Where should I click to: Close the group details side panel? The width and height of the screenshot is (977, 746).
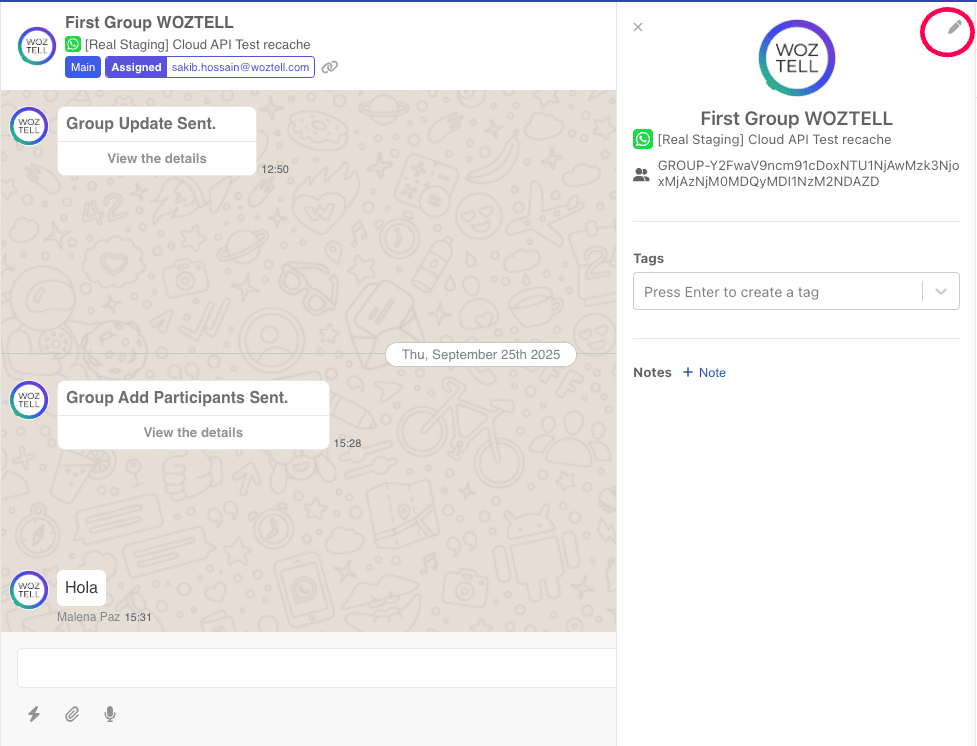click(x=638, y=27)
